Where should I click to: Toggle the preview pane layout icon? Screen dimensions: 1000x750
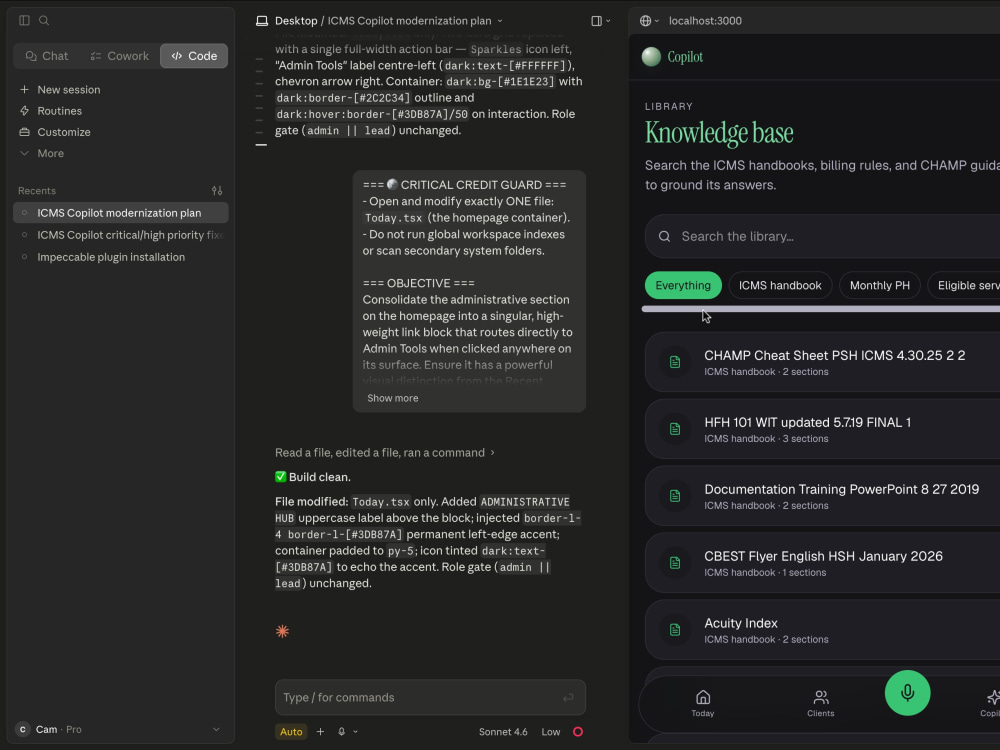(x=596, y=21)
